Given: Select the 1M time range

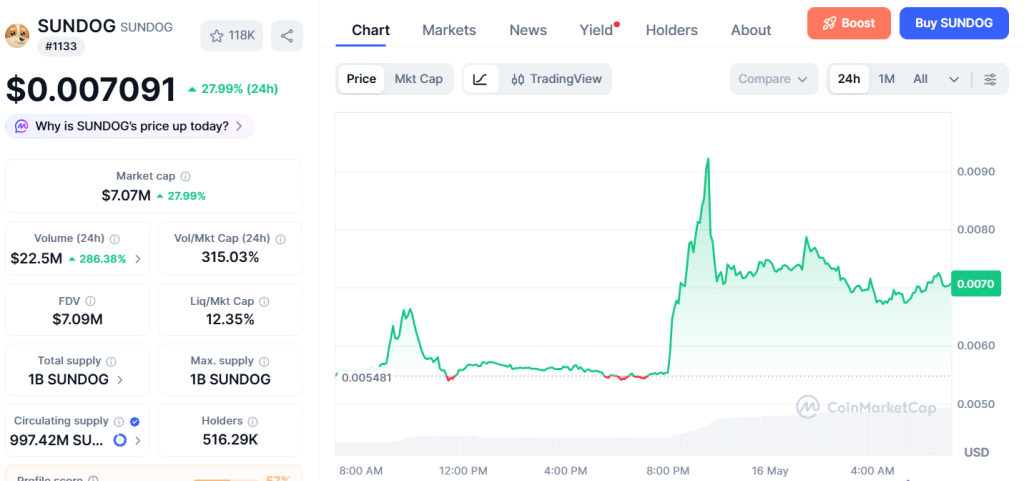Looking at the screenshot, I should pyautogui.click(x=886, y=80).
